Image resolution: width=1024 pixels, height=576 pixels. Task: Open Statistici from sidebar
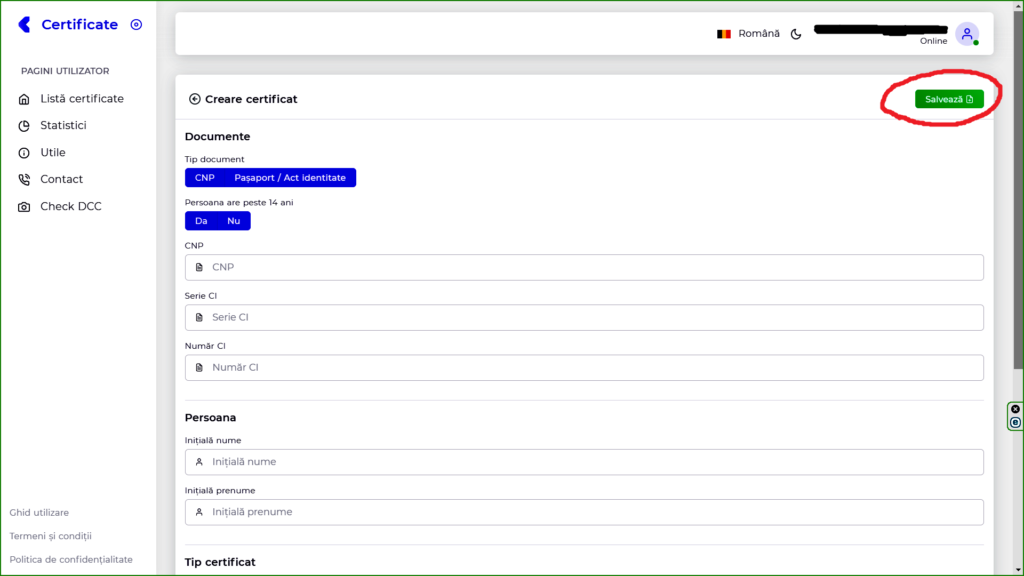coord(63,126)
